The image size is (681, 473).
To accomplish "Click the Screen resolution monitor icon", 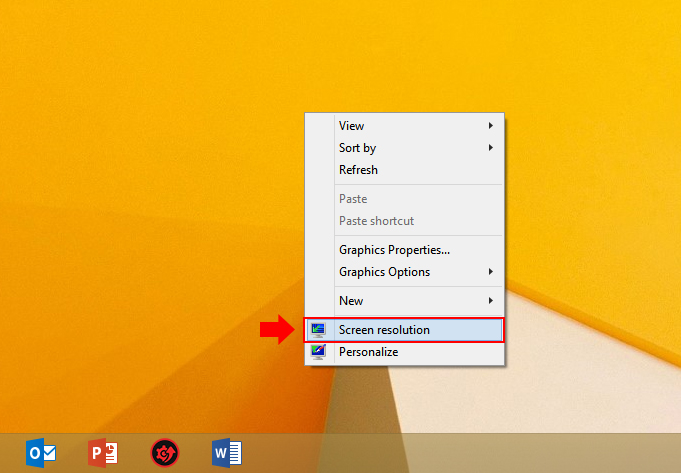I will [318, 330].
